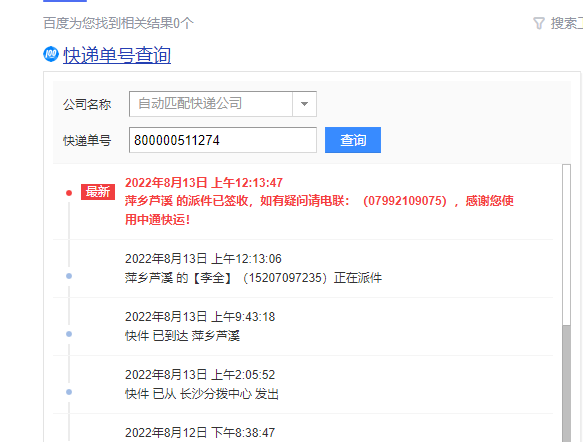Click the tracking number input field
Screen dimensions: 583x442
pyautogui.click(x=223, y=140)
